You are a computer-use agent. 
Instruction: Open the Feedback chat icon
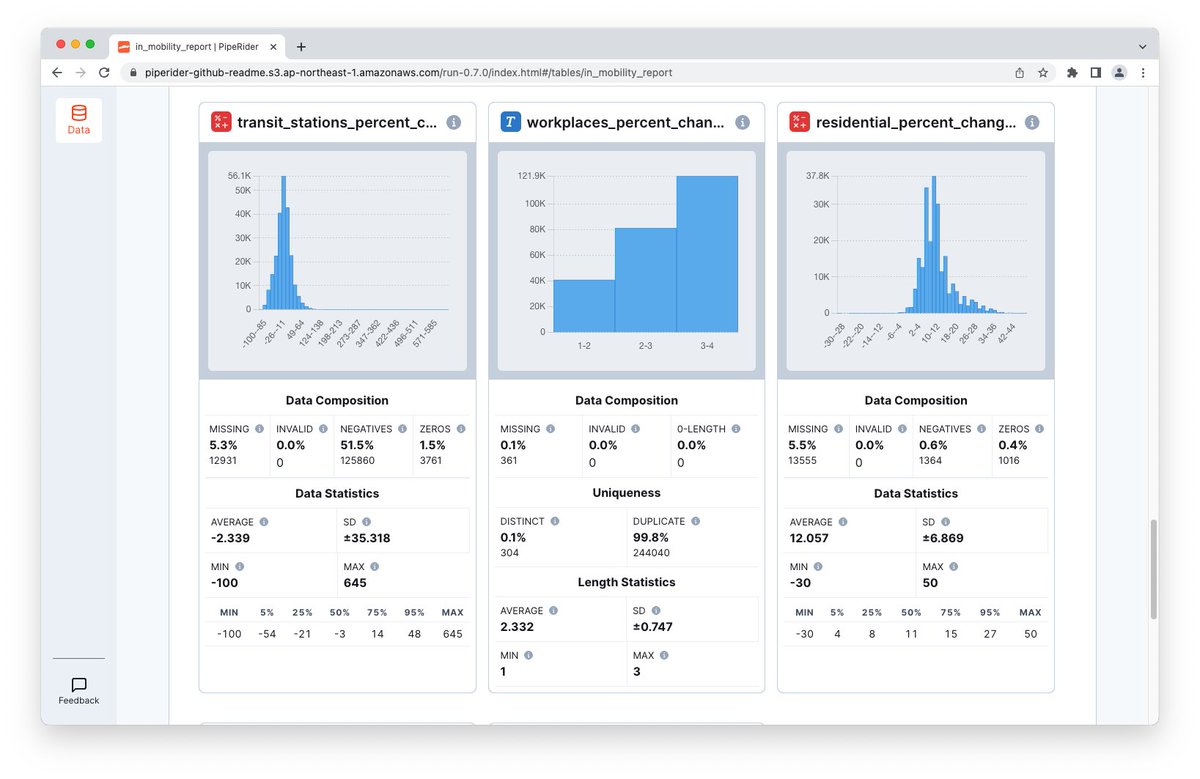78,685
